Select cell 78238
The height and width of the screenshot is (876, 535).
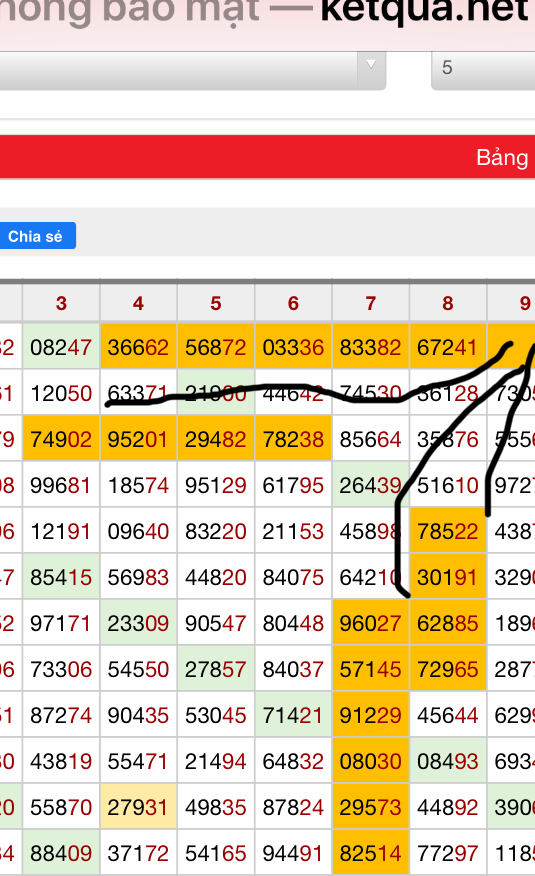tap(293, 439)
